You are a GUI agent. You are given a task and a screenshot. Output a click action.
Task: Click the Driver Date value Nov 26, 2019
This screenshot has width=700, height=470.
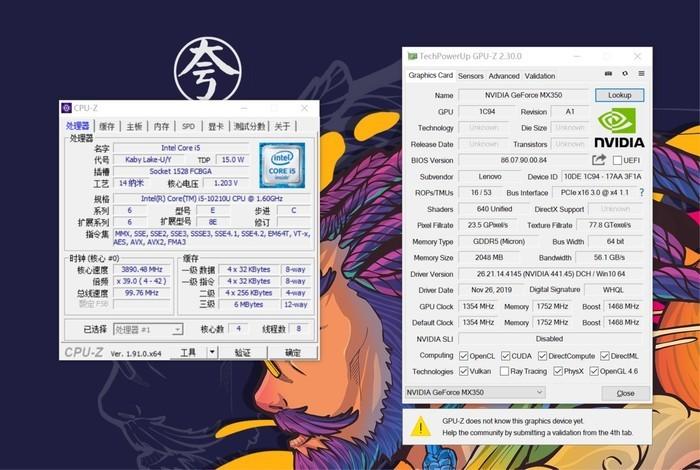click(491, 290)
